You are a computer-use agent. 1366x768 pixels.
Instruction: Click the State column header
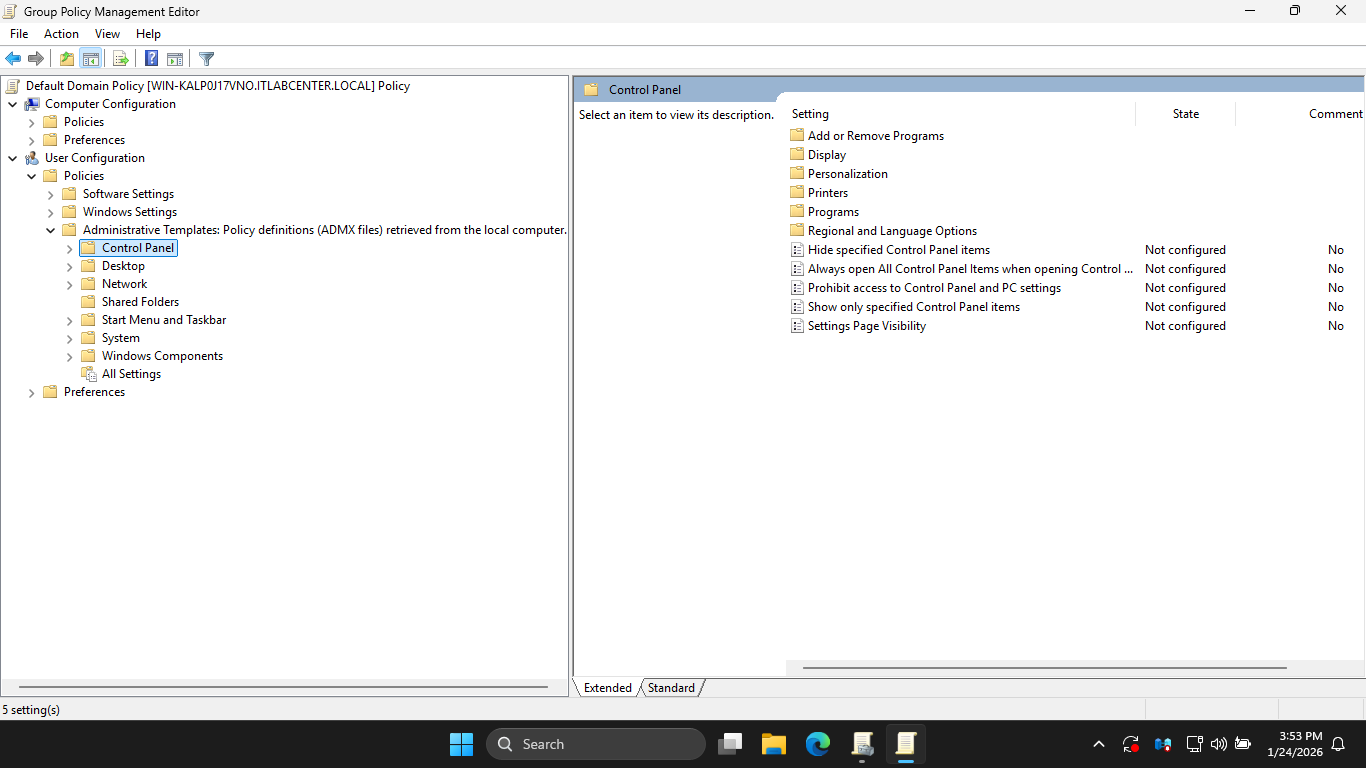coord(1185,114)
